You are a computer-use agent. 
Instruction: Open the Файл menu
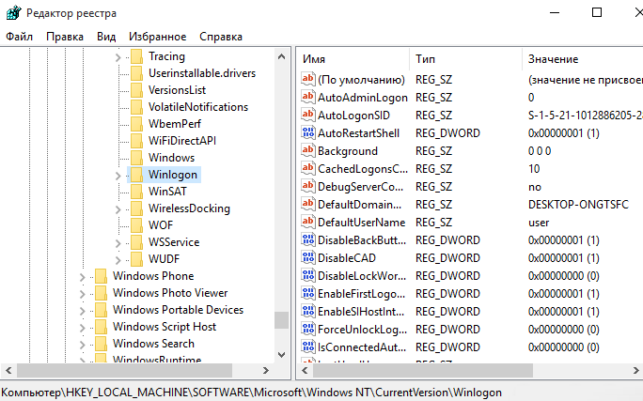pos(19,36)
